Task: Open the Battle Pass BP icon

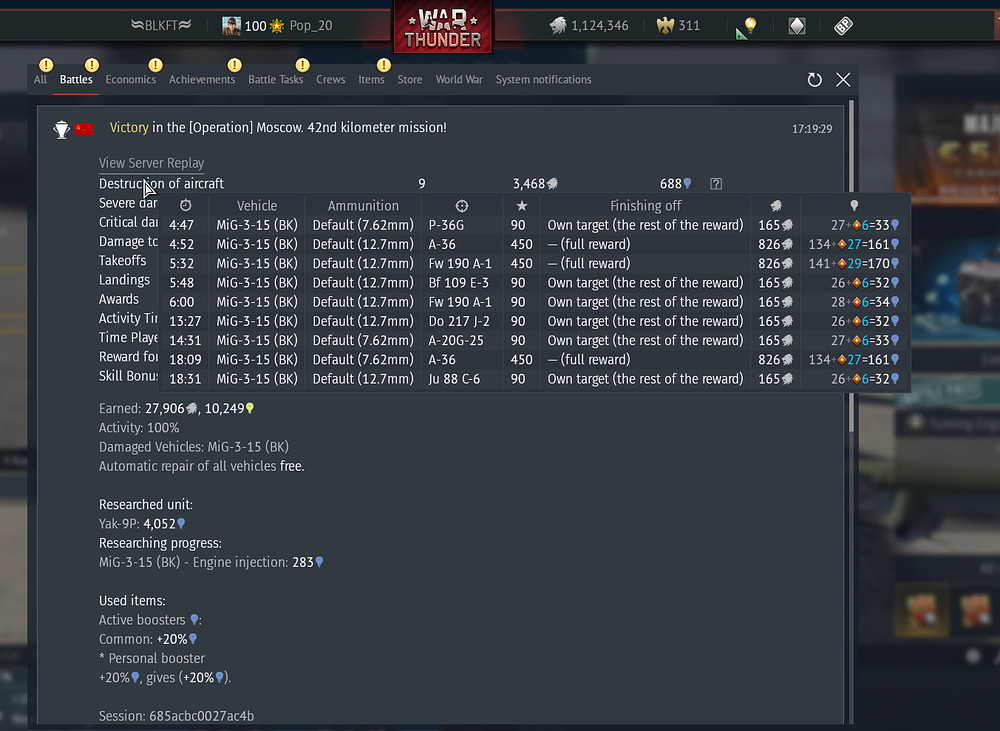Action: coord(843,26)
